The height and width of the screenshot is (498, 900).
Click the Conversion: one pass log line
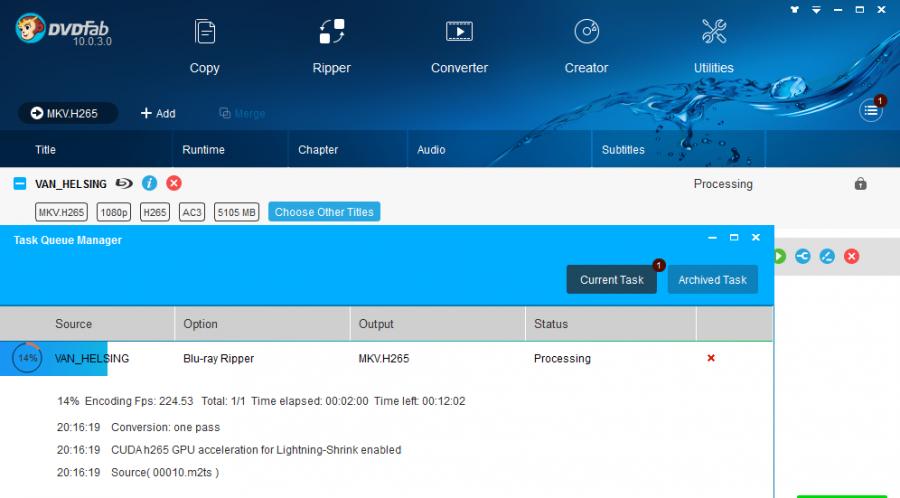coord(138,427)
